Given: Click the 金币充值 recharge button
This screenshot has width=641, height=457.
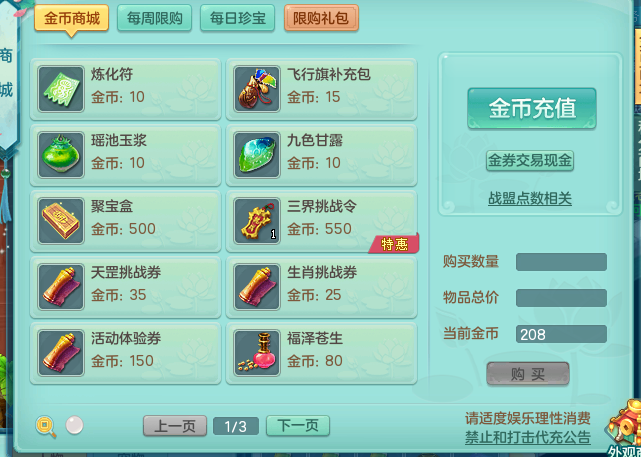Looking at the screenshot, I should pos(532,108).
